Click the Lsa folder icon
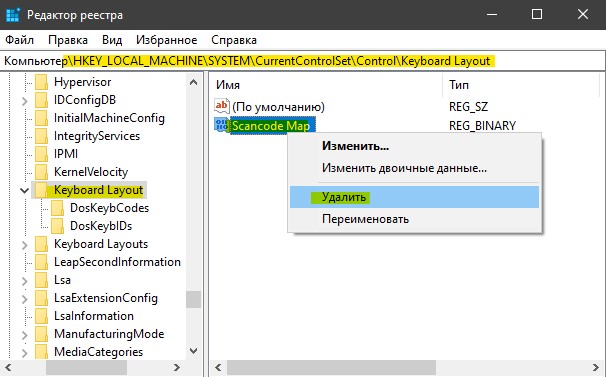 tap(41, 280)
